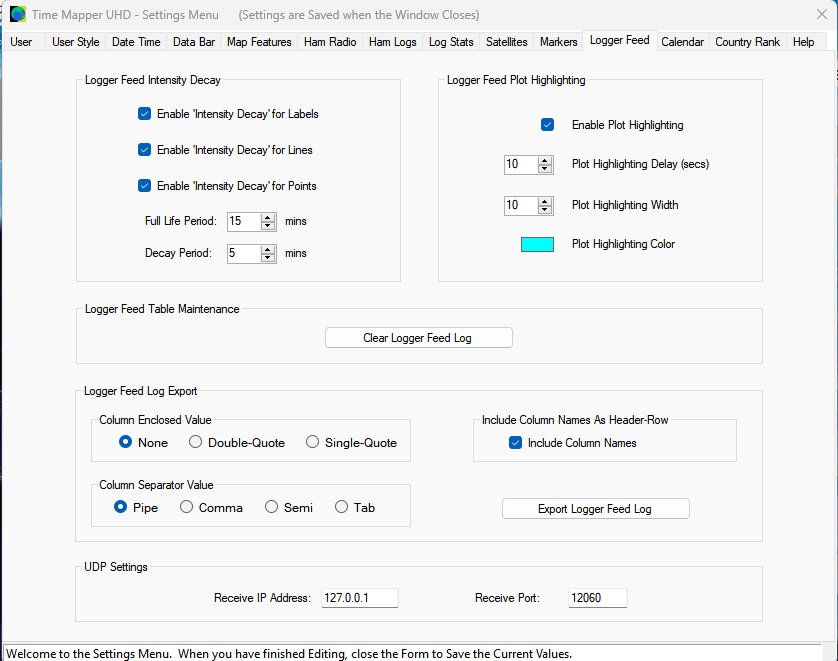Click the Export Logger Feed Log button
This screenshot has width=838, height=661.
(x=595, y=509)
